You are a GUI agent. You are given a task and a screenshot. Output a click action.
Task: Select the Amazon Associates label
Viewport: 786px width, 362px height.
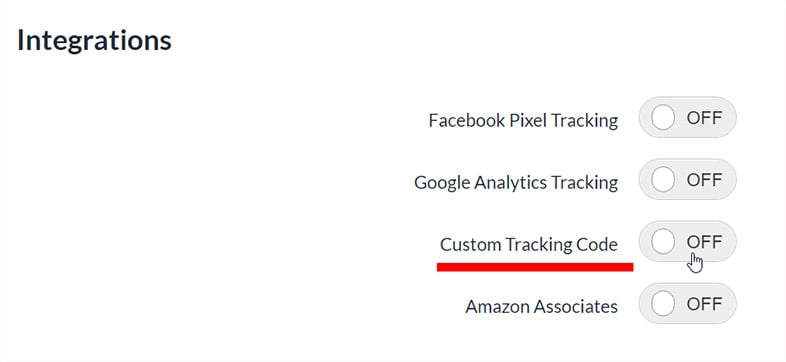tap(541, 306)
